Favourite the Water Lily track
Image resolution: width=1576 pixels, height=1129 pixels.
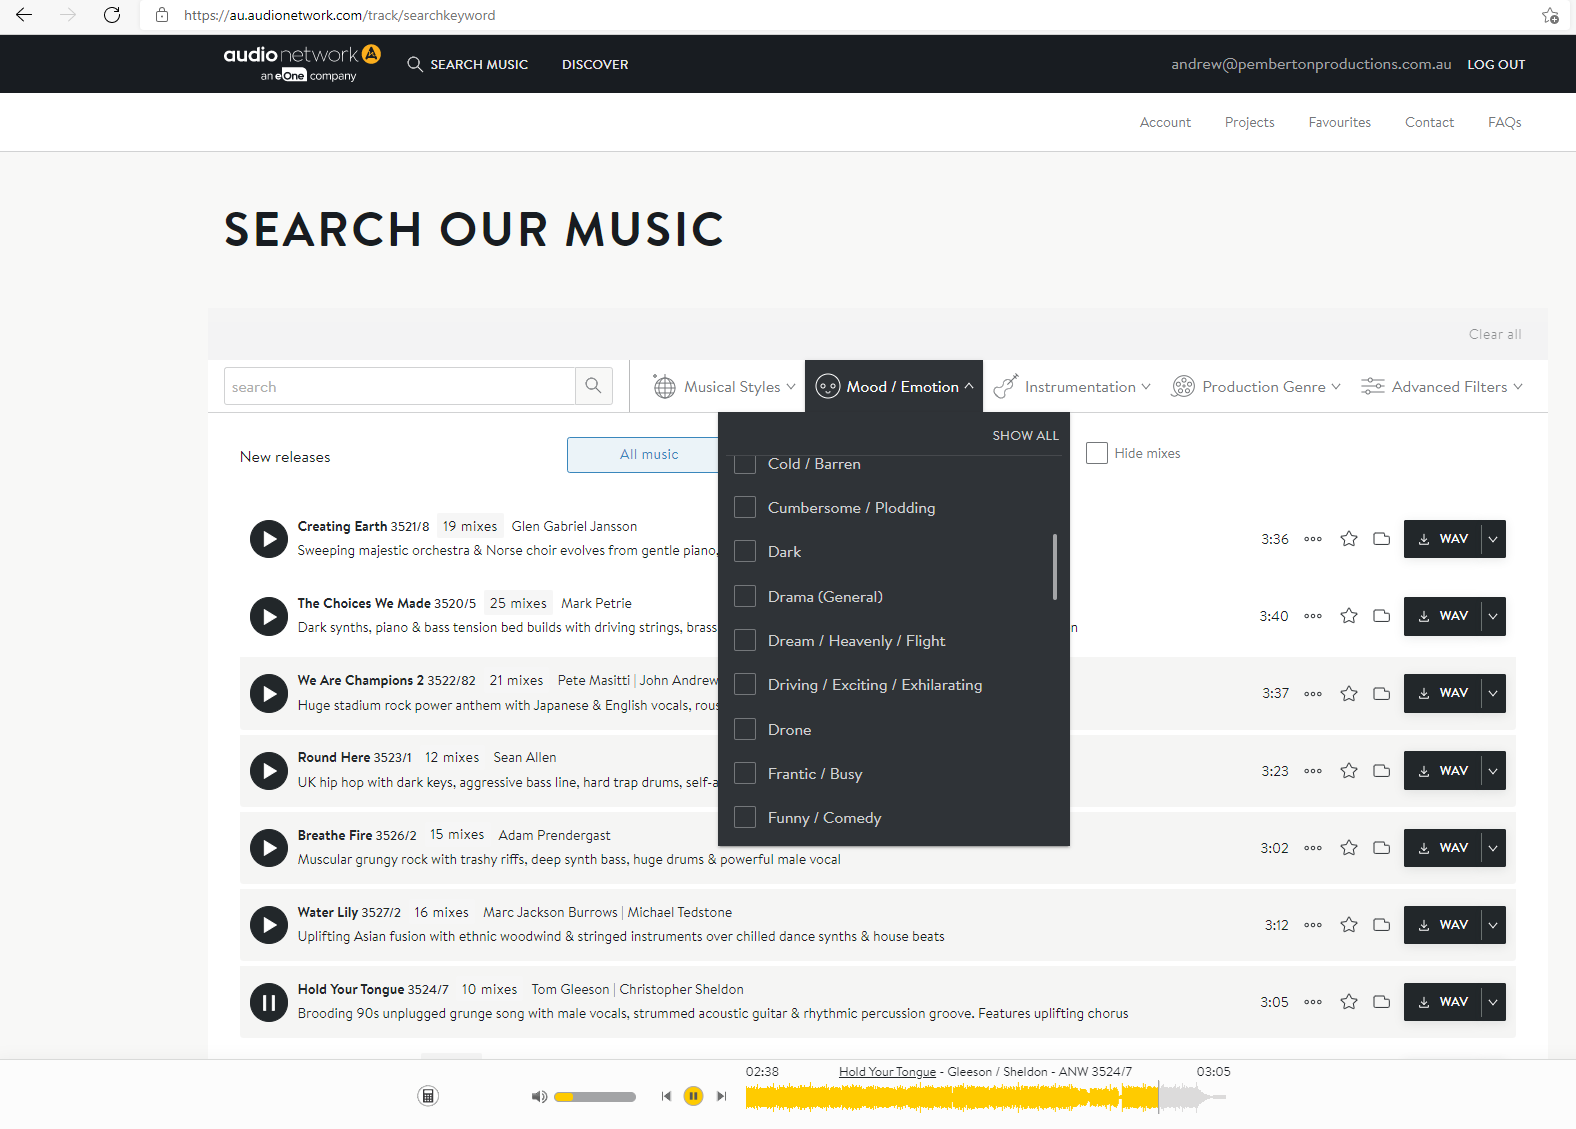(x=1348, y=925)
